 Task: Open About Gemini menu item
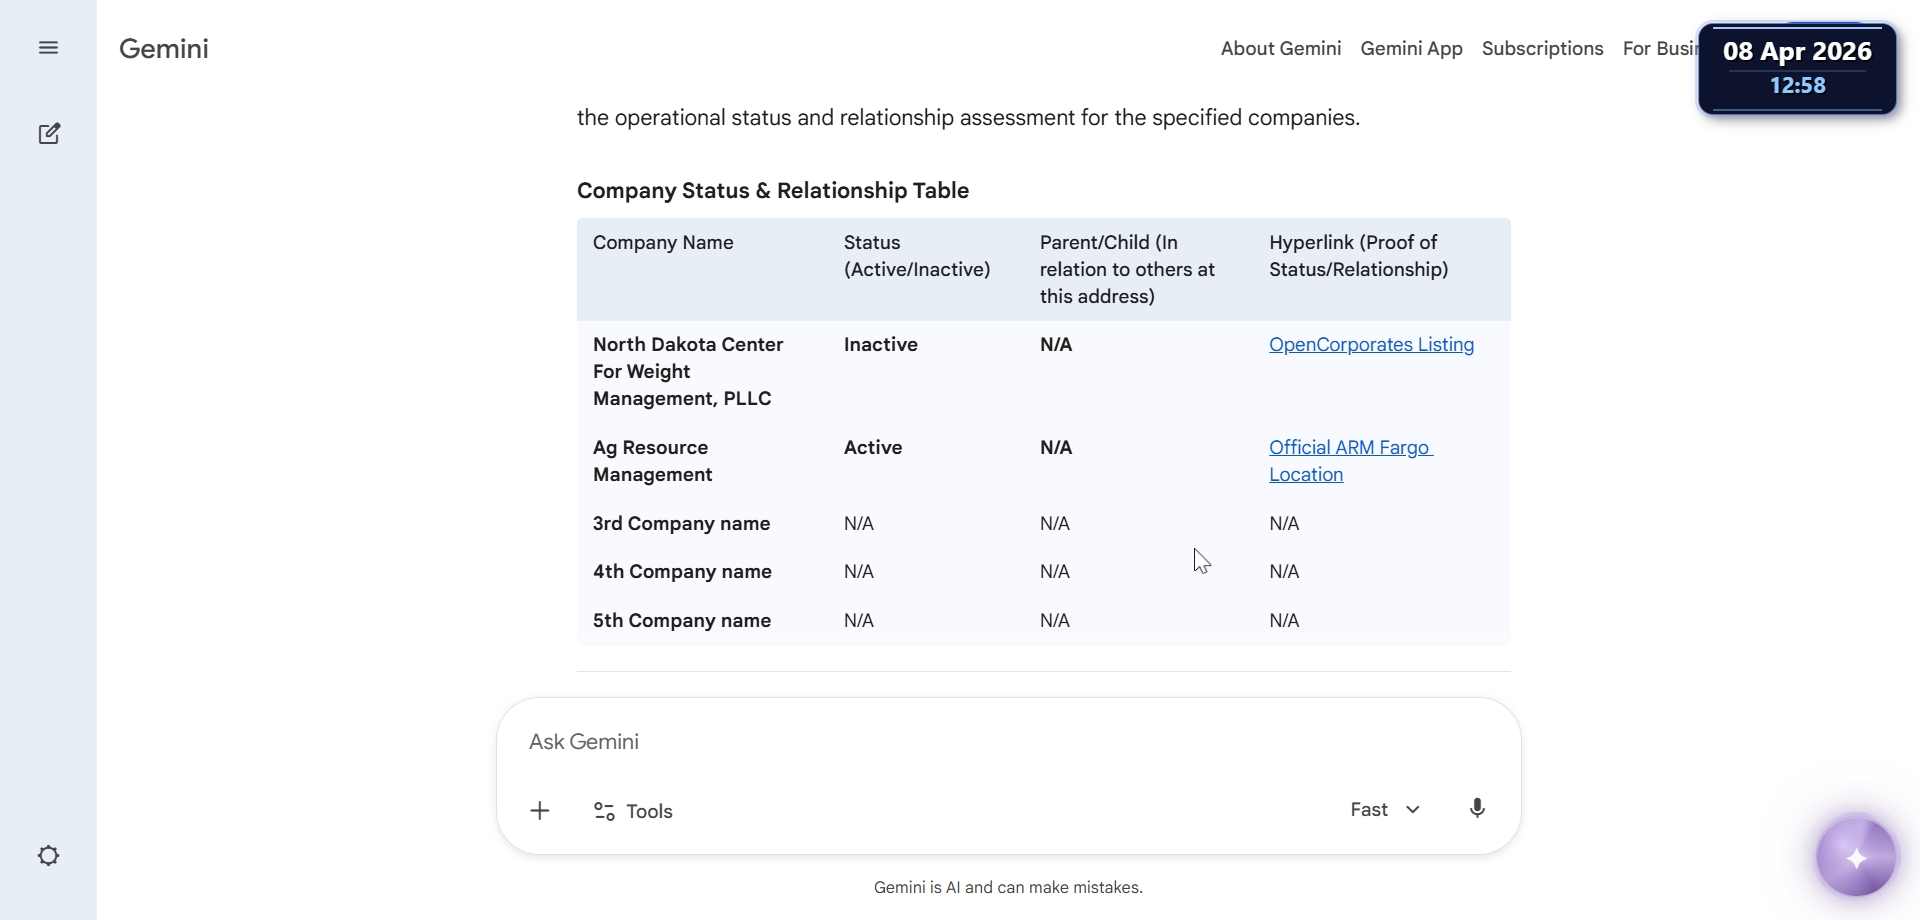(x=1280, y=49)
